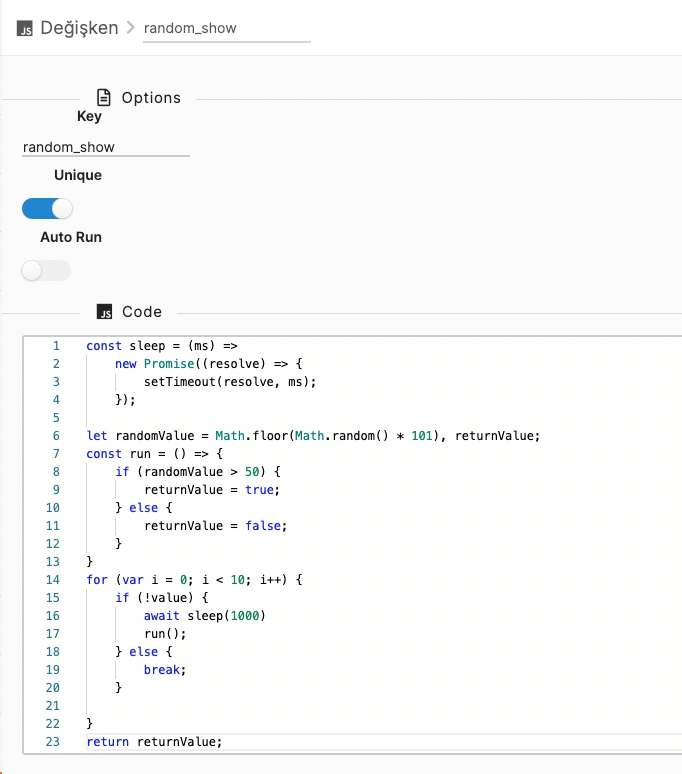
Task: Click the break; statement in editor
Action: click(x=166, y=669)
